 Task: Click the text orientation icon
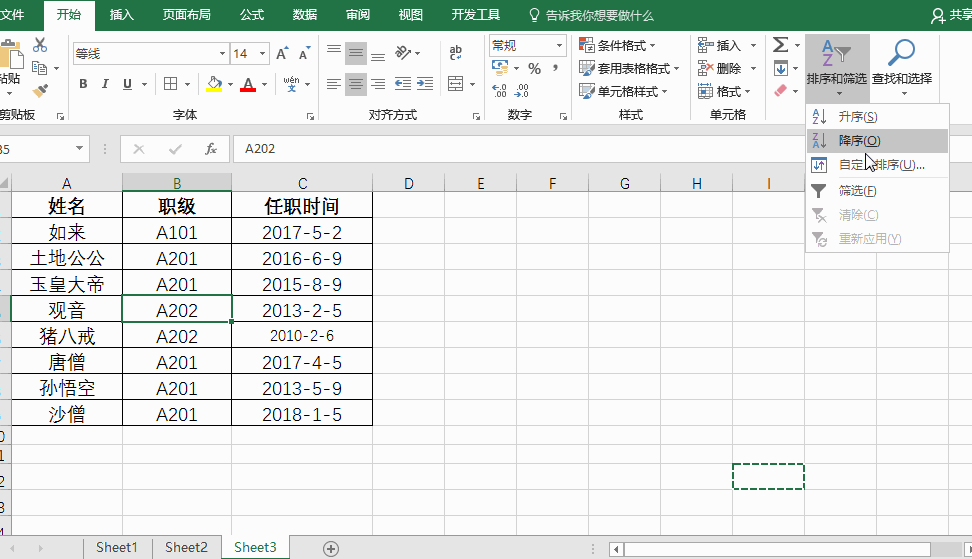tap(404, 53)
